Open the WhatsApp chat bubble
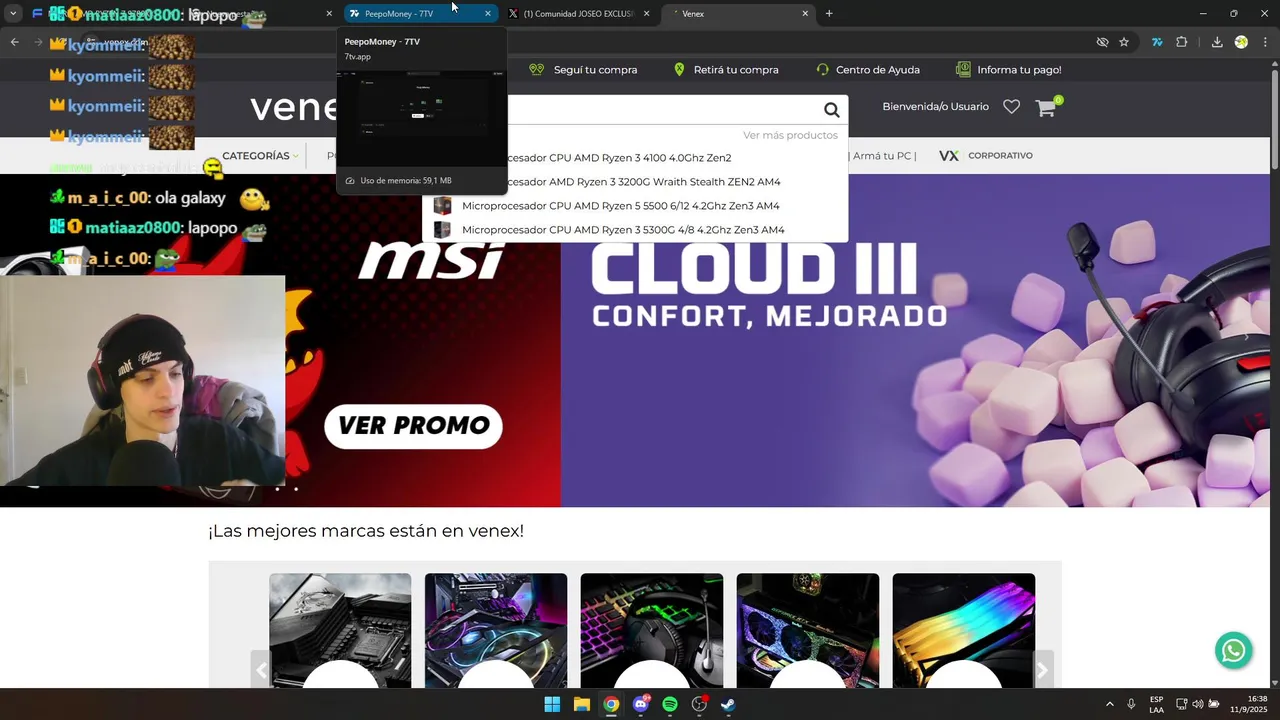1280x720 pixels. [1233, 651]
